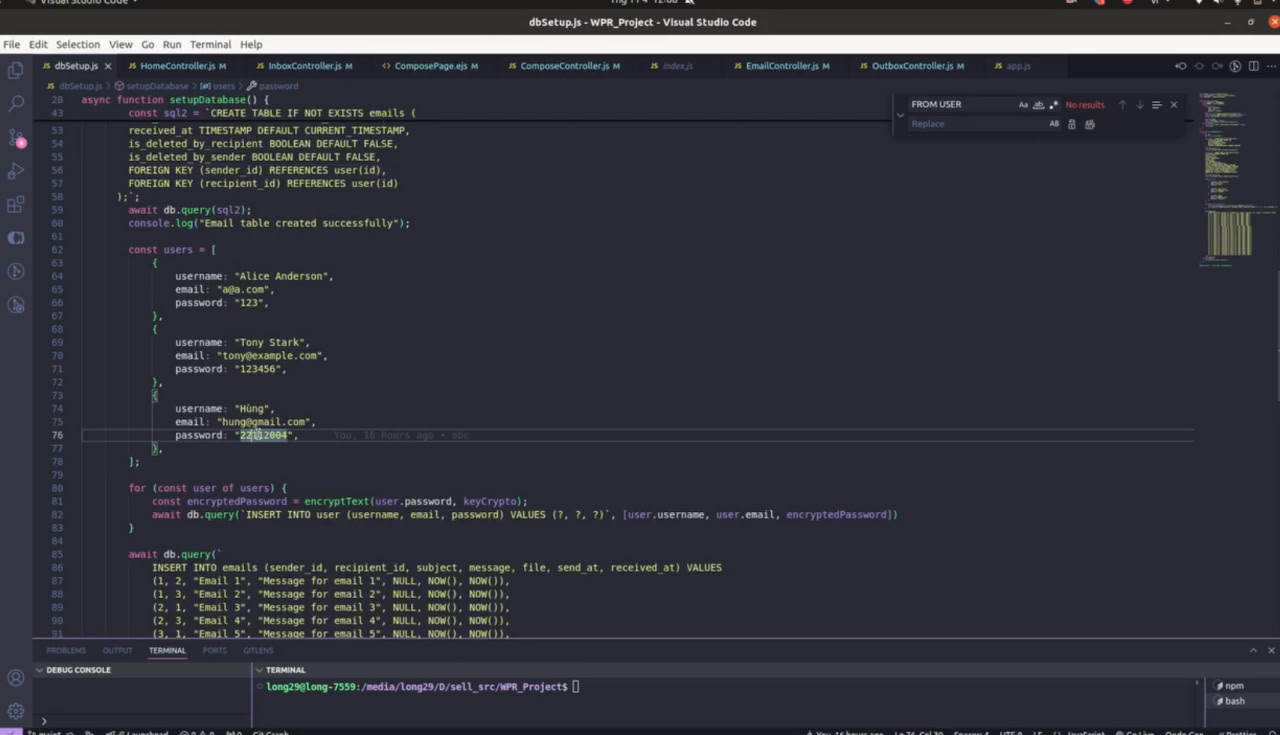Viewport: 1280px width, 735px height.
Task: Open the Explorer view in activity bar
Action: (16, 70)
